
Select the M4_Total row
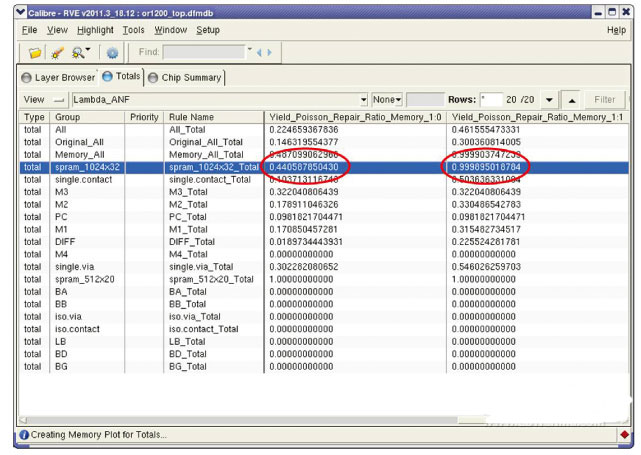(324, 255)
